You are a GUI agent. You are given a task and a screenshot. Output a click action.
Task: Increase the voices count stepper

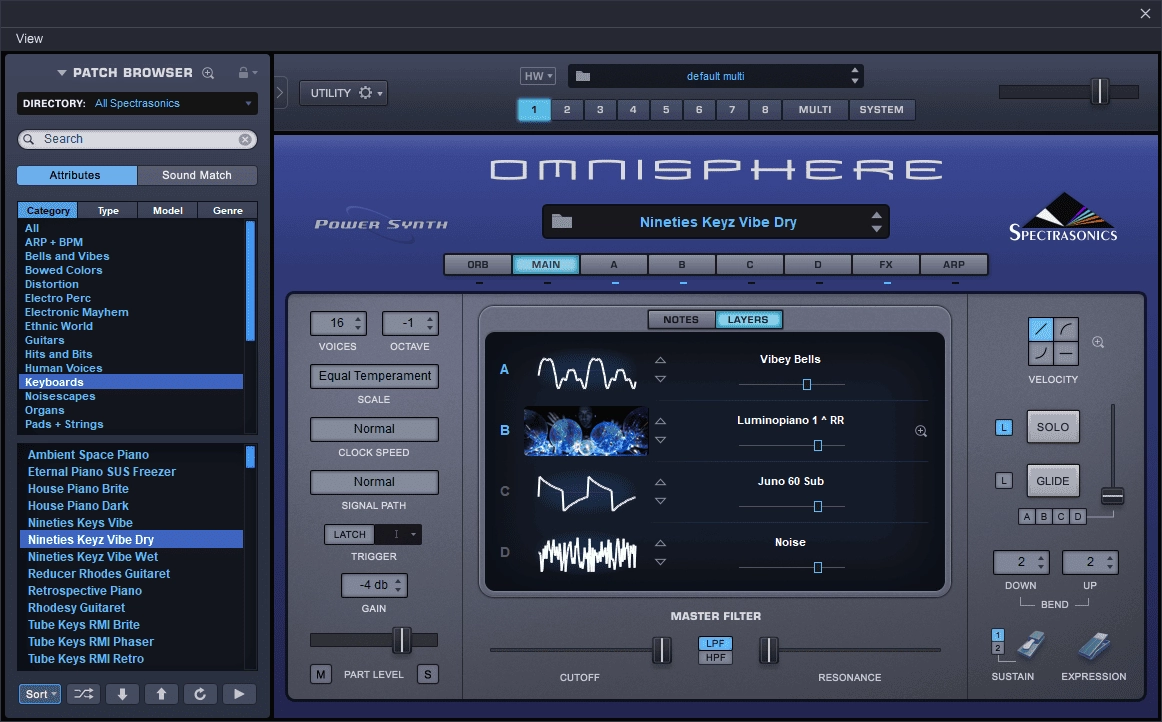(x=358, y=319)
